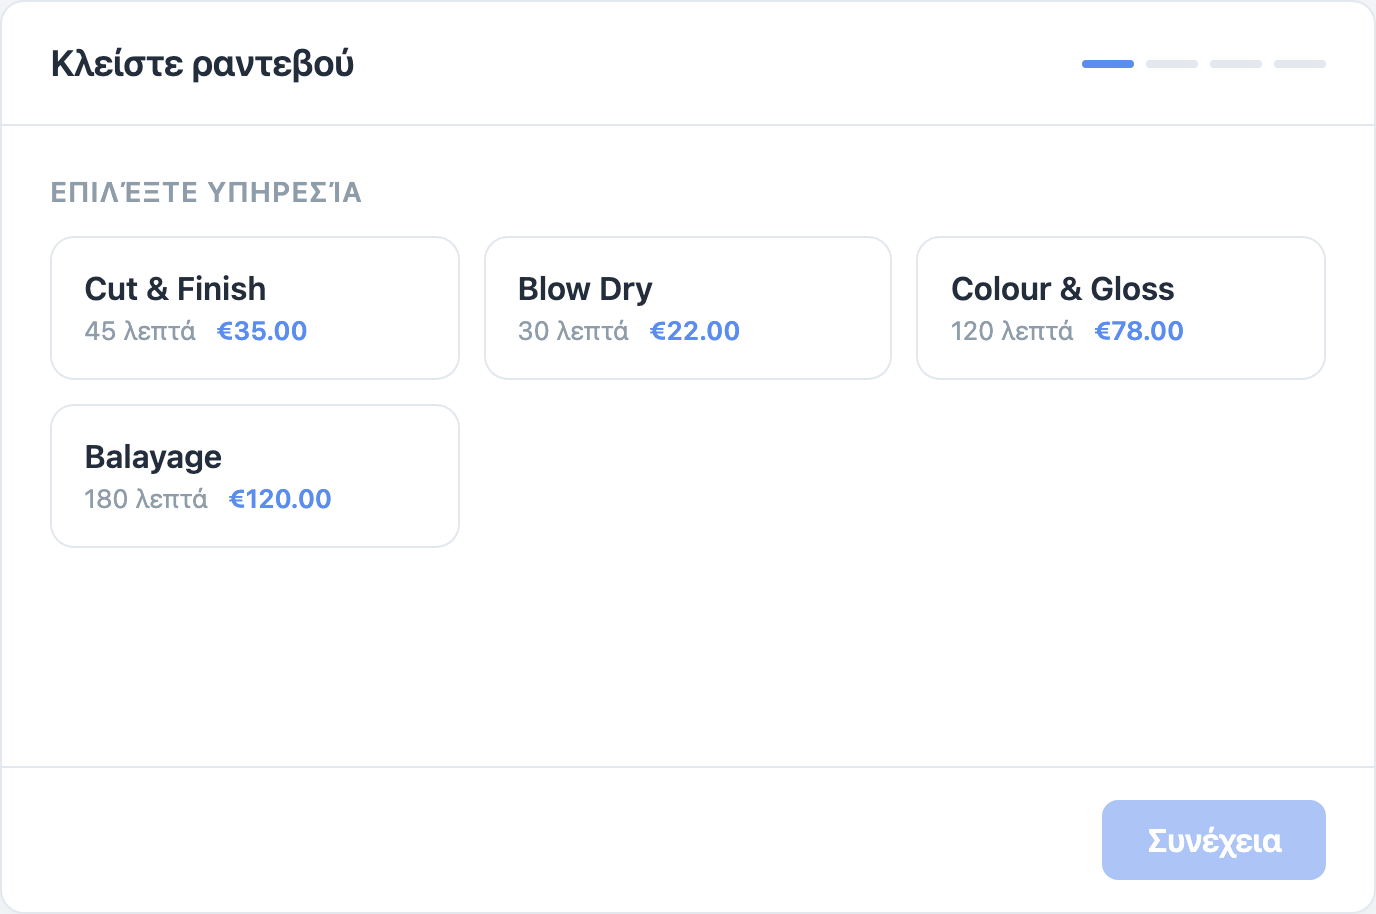The width and height of the screenshot is (1376, 914).
Task: Jump to the second progress step indicator
Action: coord(1172,64)
